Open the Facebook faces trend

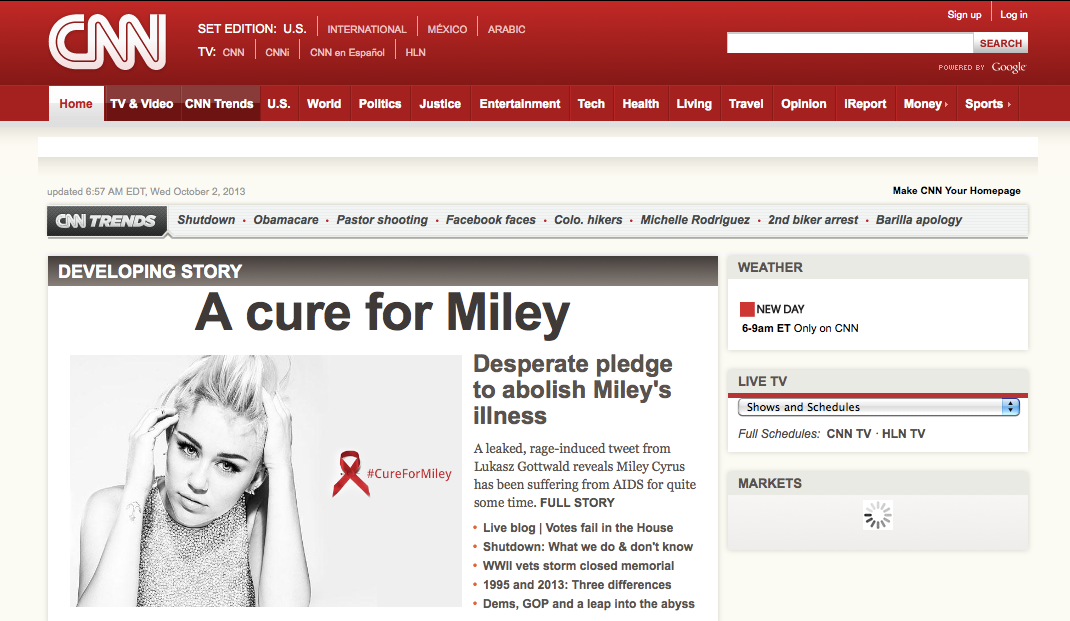click(491, 220)
